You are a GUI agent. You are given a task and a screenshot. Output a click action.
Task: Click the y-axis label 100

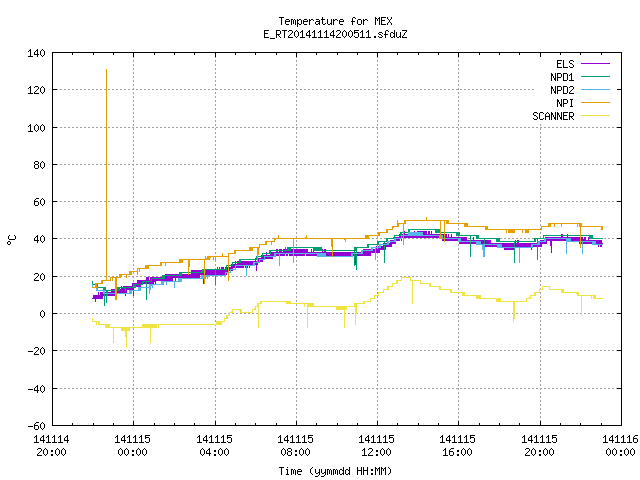pyautogui.click(x=36, y=128)
